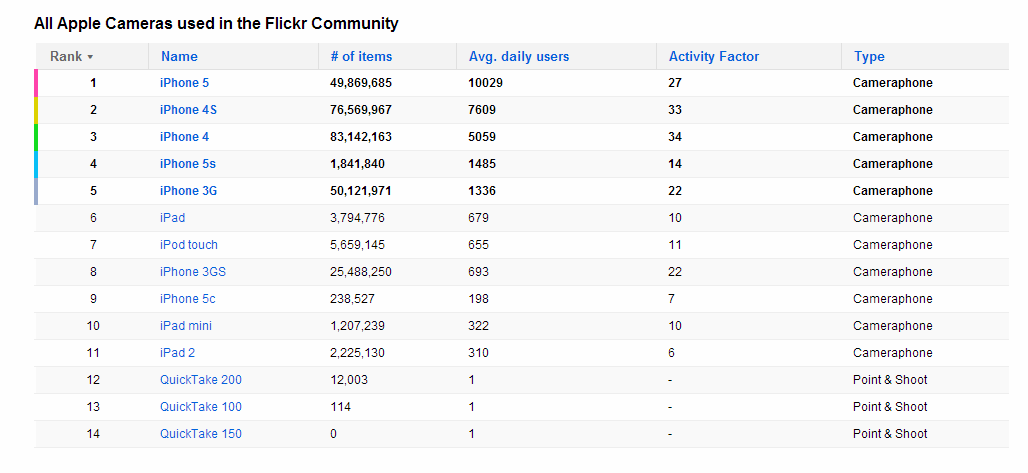Click the cyan color bar beside iPhone 5s

(x=37, y=164)
